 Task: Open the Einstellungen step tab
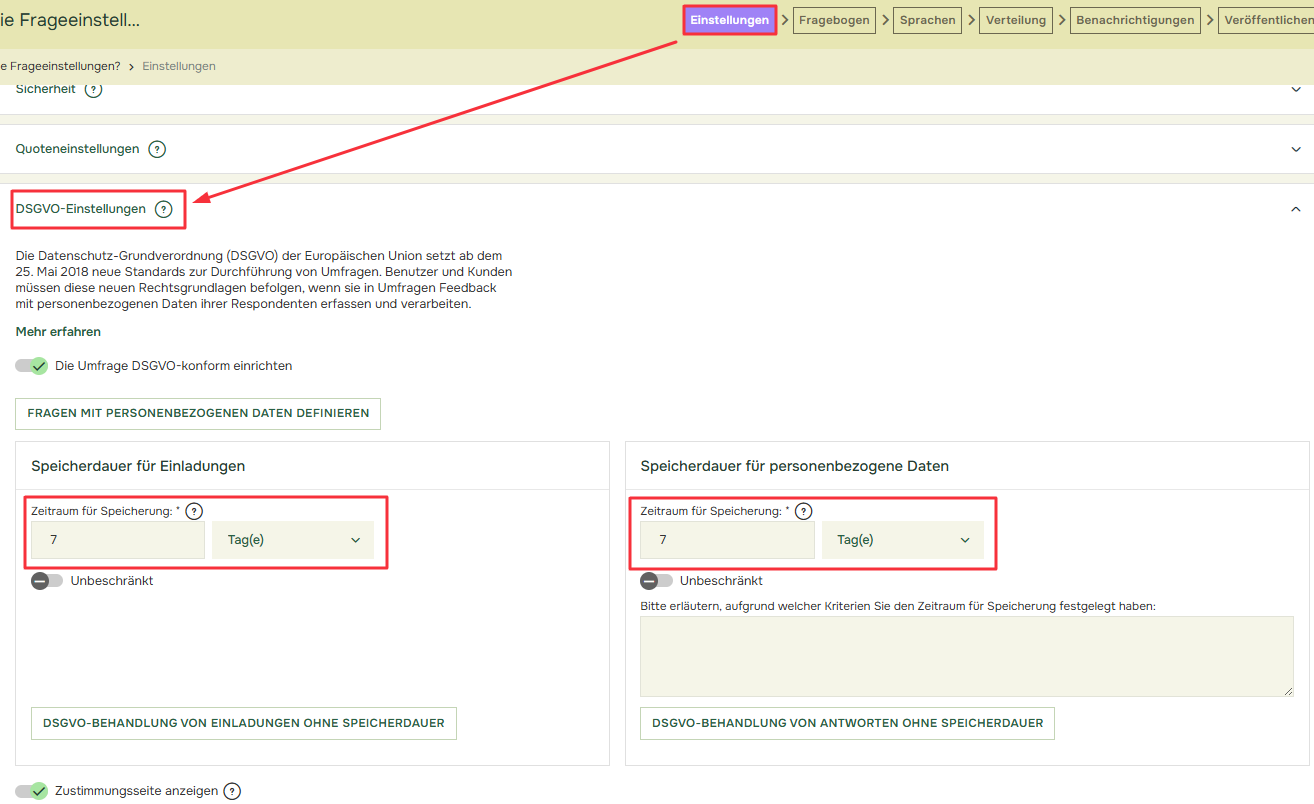pos(730,20)
